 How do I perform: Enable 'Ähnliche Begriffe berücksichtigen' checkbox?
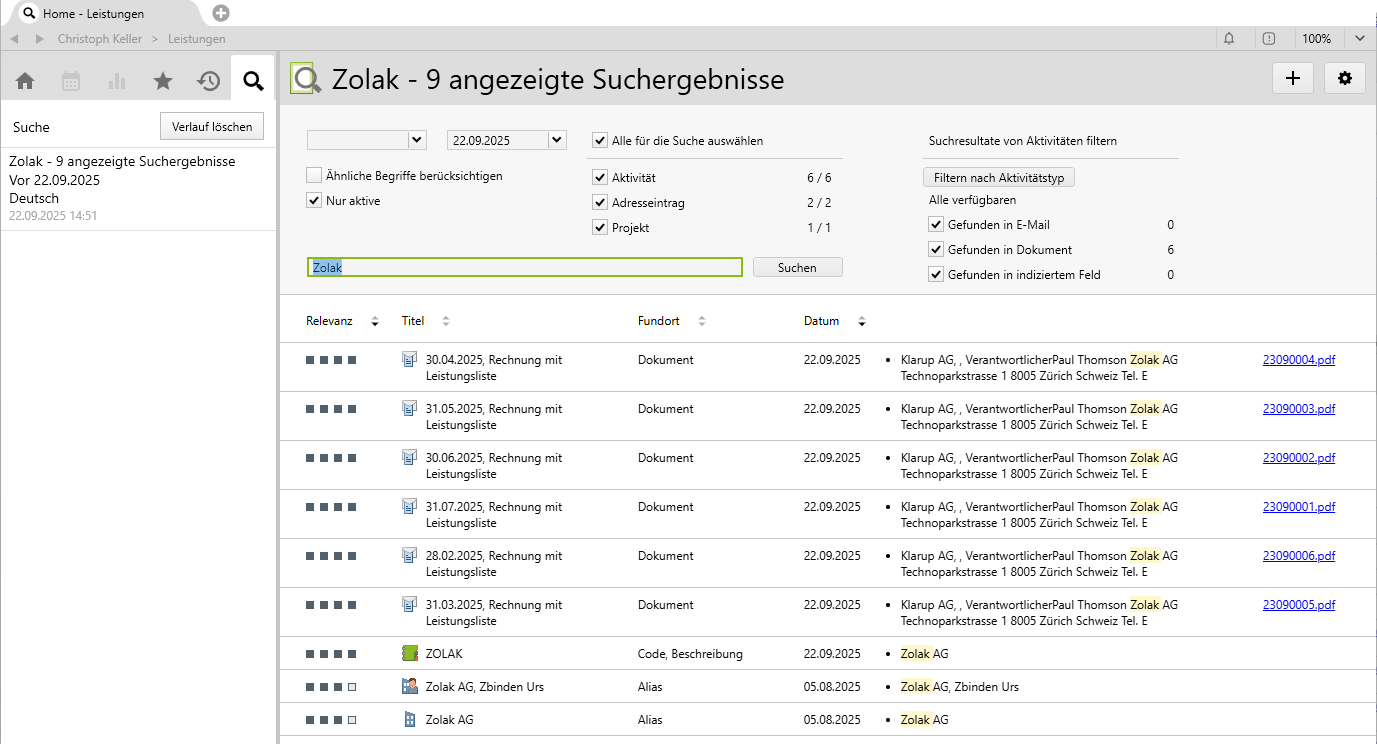pyautogui.click(x=314, y=175)
